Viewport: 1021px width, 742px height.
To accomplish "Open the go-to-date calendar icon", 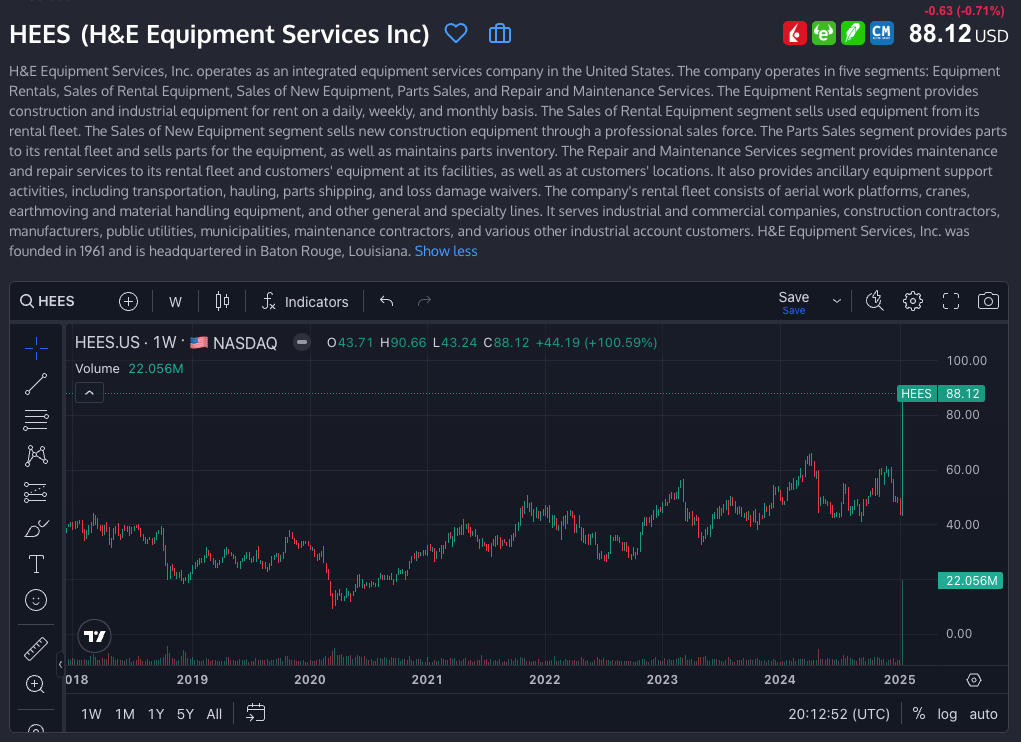I will click(255, 713).
